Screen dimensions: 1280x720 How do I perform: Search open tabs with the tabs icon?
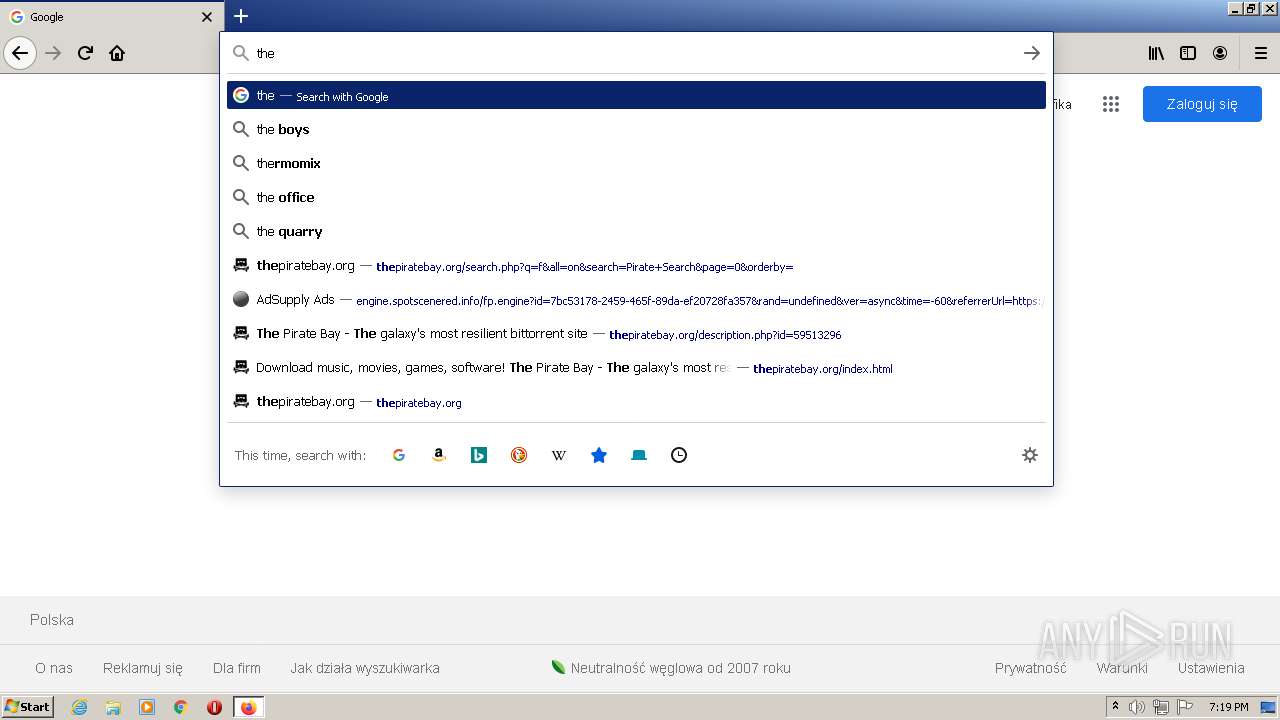(x=639, y=455)
